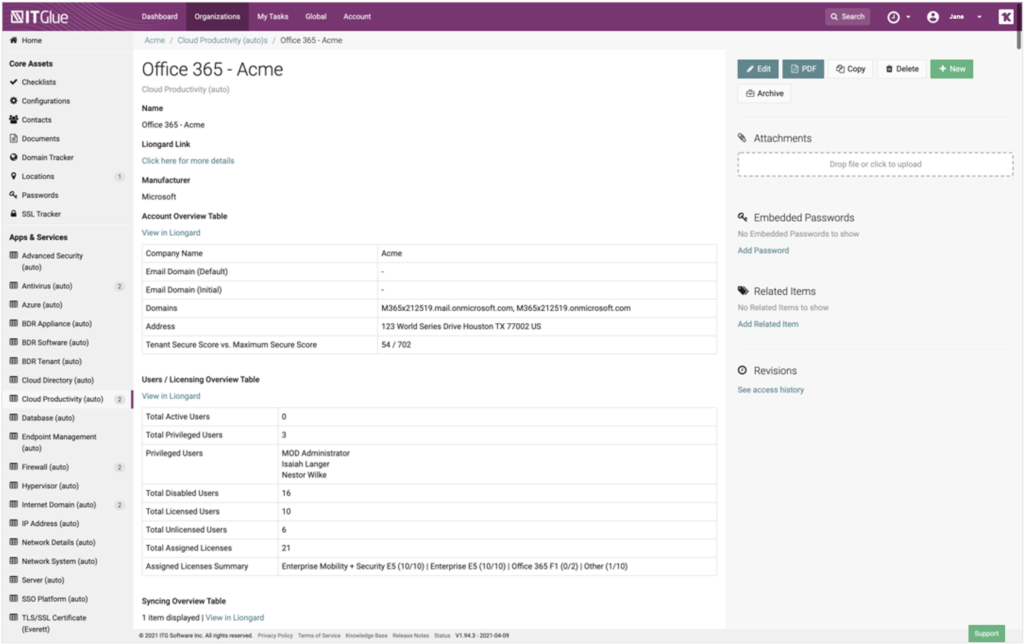Click the BDR Appliance (auto) table icon
The image size is (1024, 644).
[x=13, y=323]
